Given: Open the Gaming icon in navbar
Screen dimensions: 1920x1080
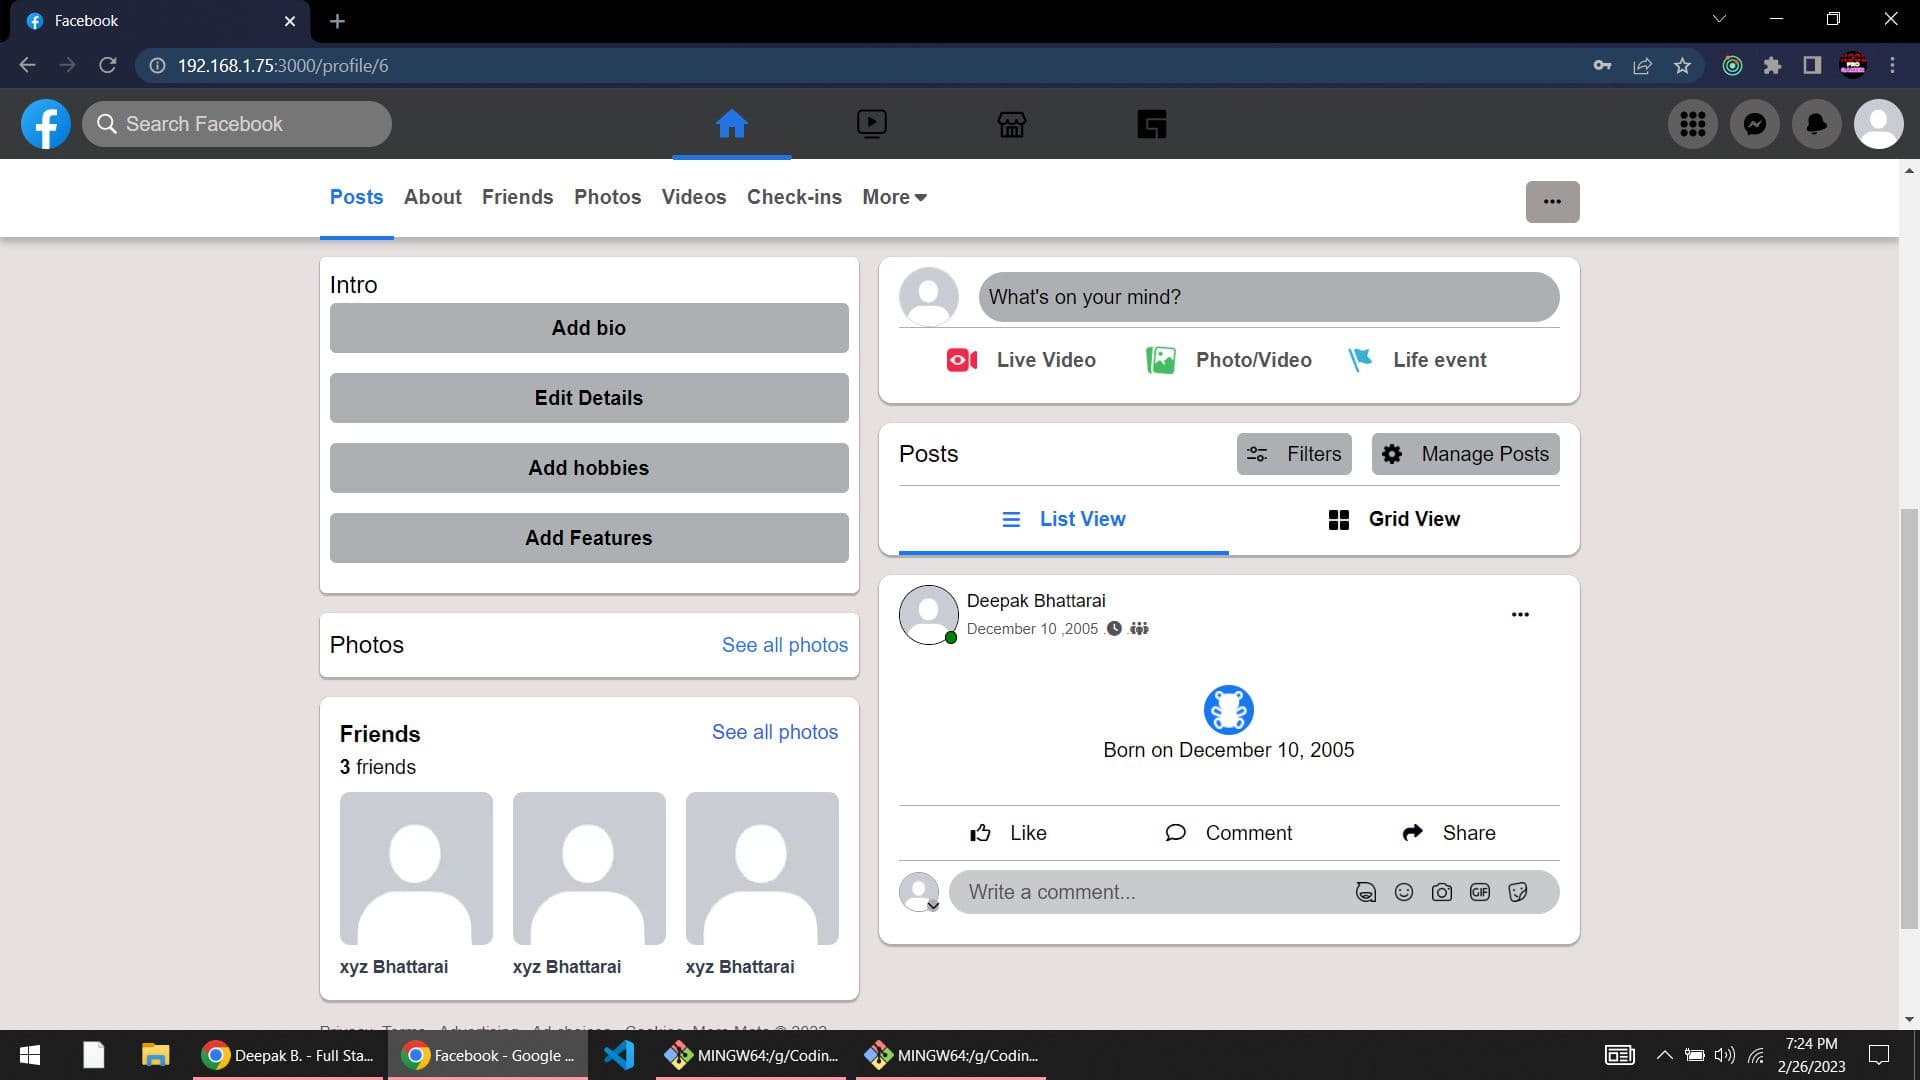Looking at the screenshot, I should (1151, 124).
